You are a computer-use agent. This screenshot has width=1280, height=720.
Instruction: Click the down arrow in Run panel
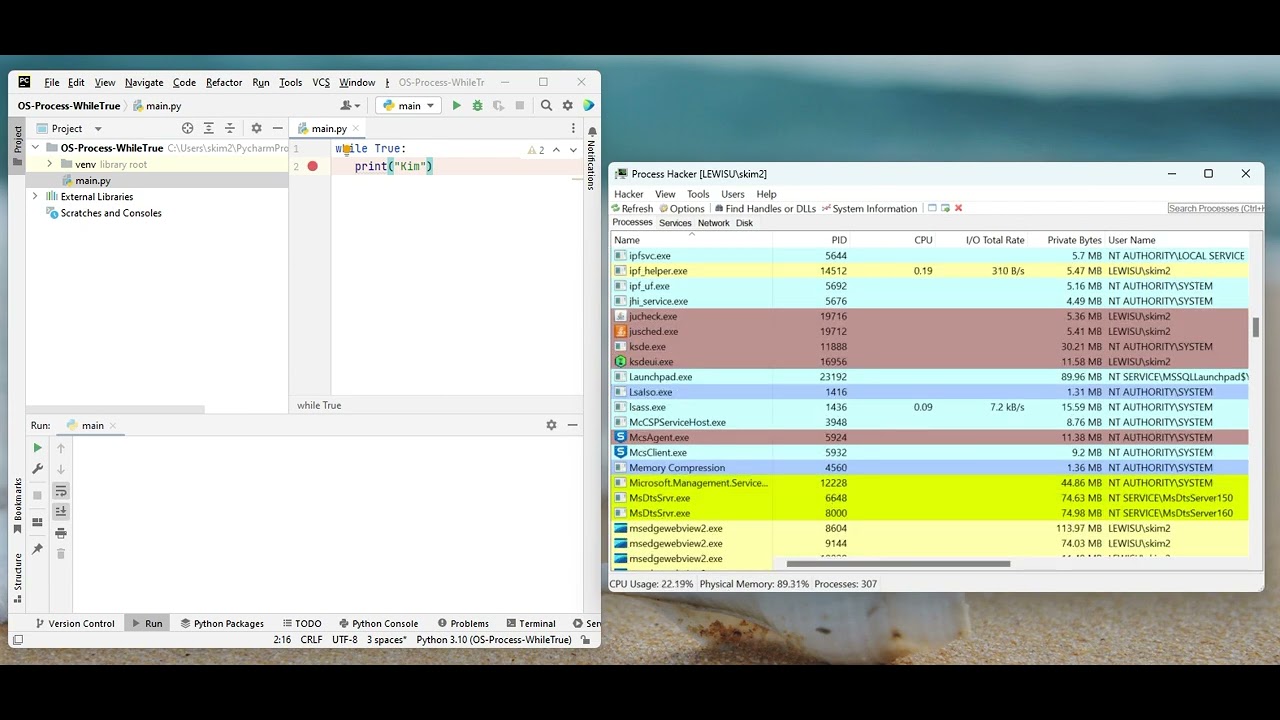pyautogui.click(x=60, y=468)
